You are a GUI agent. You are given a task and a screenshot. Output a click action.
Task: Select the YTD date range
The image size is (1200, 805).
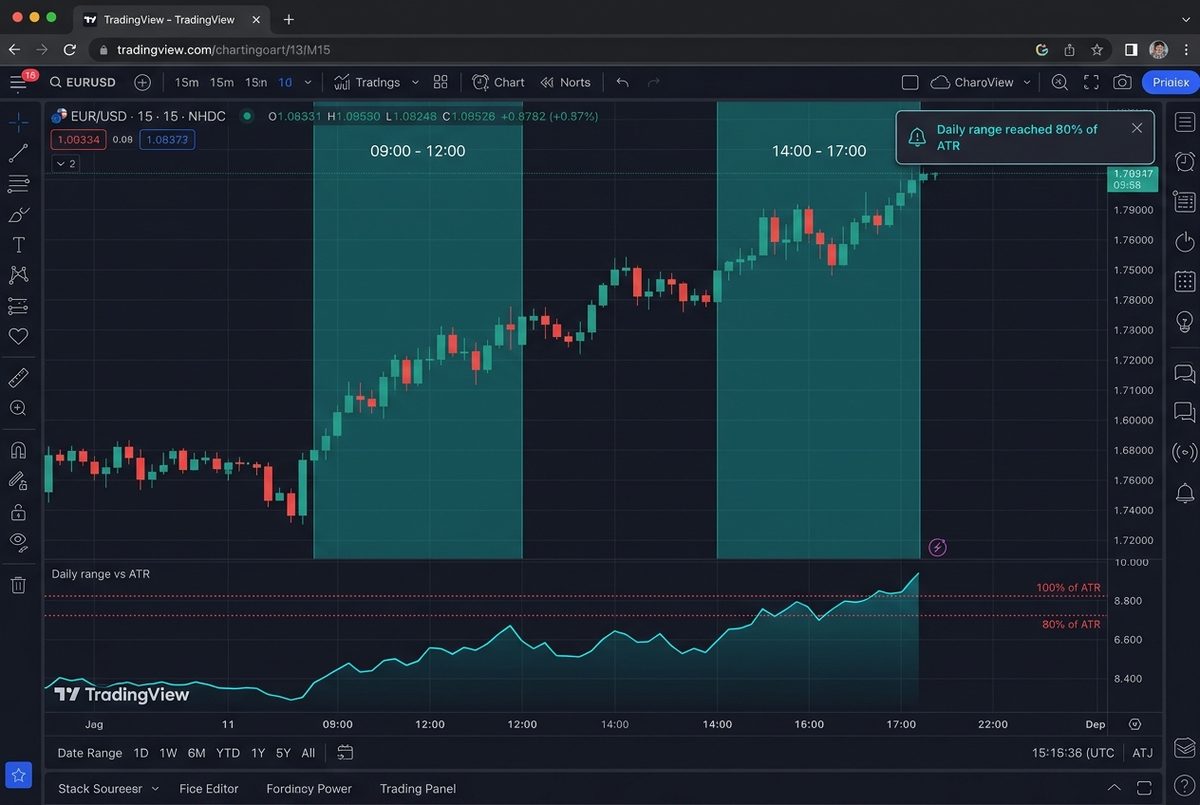tap(228, 753)
